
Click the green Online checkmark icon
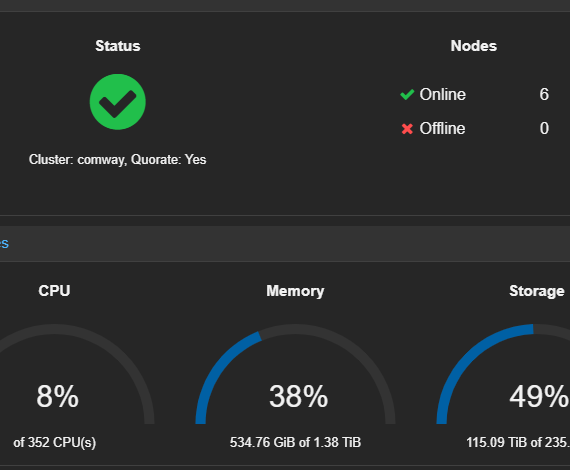[407, 95]
